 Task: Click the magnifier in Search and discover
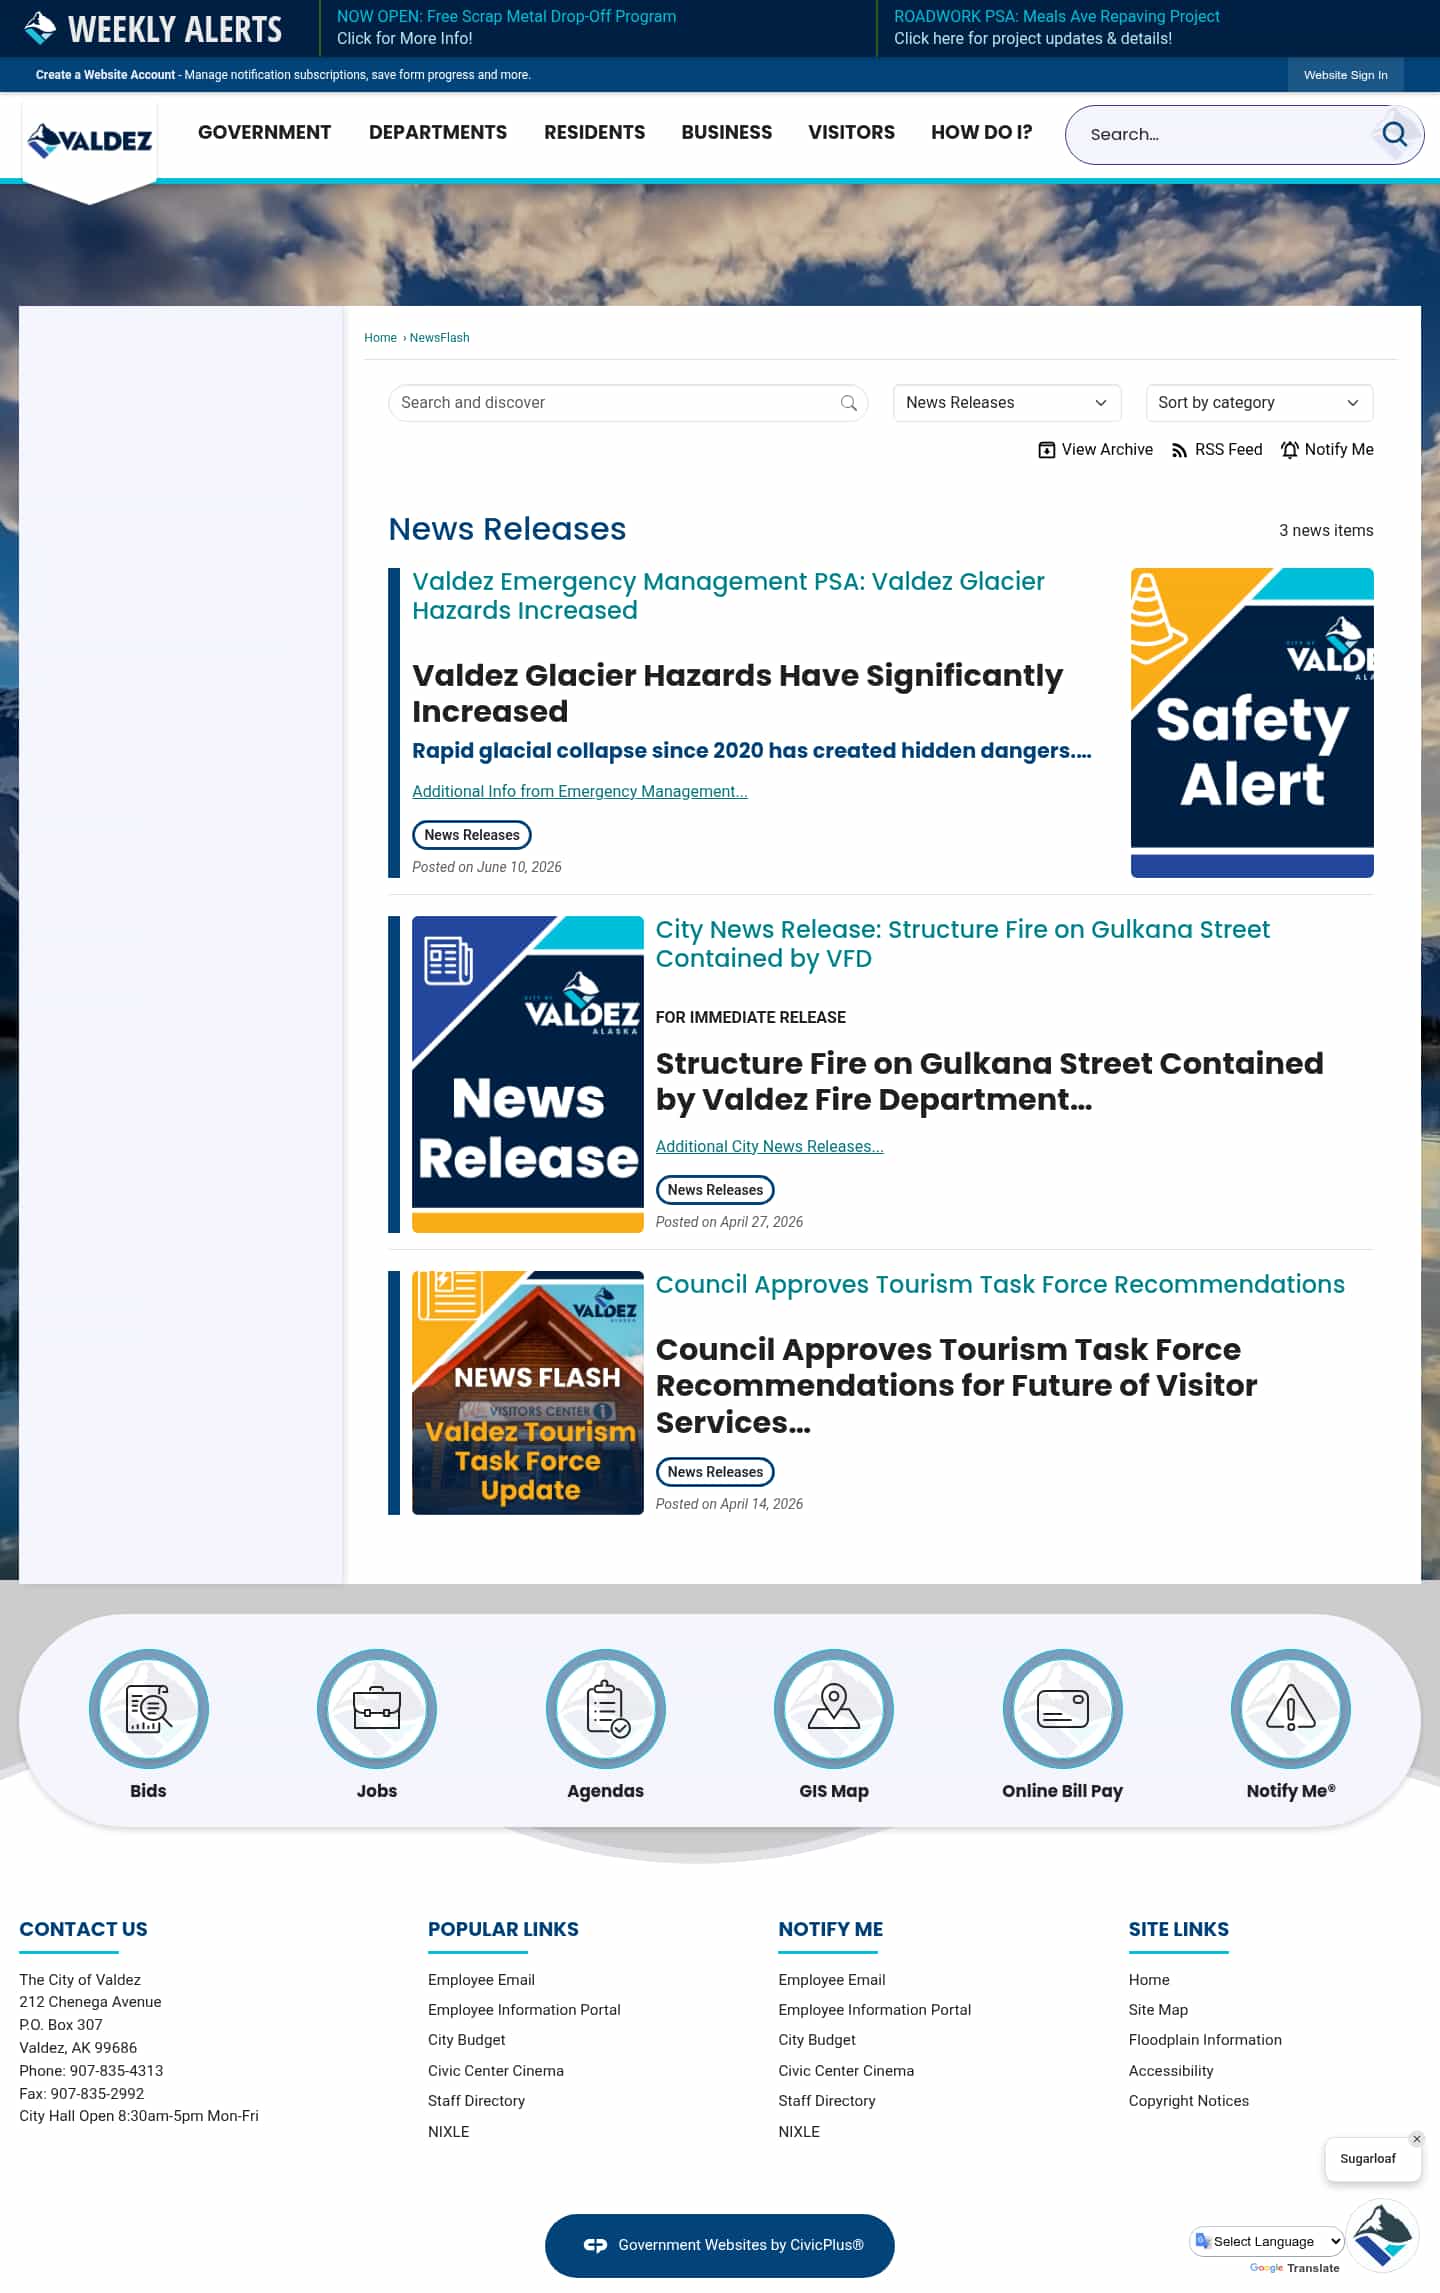pyautogui.click(x=848, y=403)
